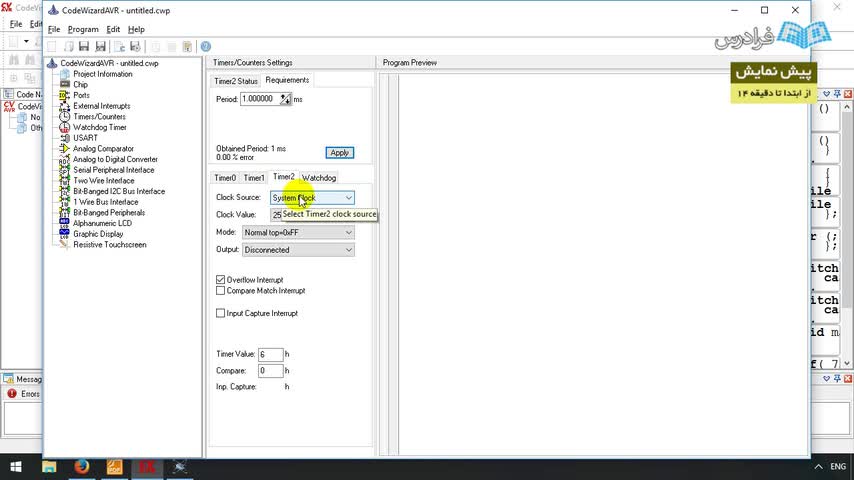
Task: Click the Period input field
Action: coord(260,99)
